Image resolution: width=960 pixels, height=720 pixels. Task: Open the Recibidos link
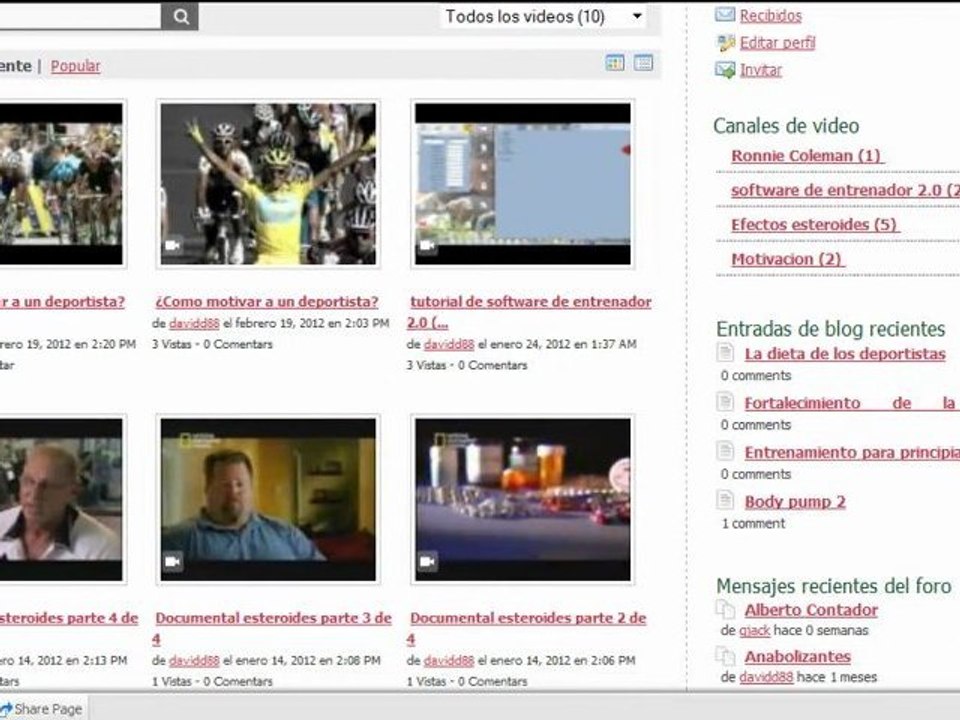771,16
